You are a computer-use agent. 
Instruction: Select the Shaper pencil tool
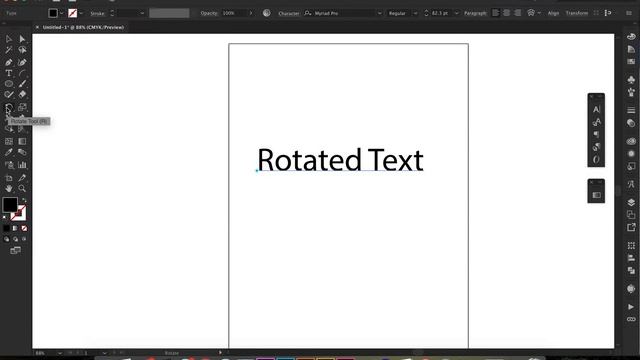point(9,94)
